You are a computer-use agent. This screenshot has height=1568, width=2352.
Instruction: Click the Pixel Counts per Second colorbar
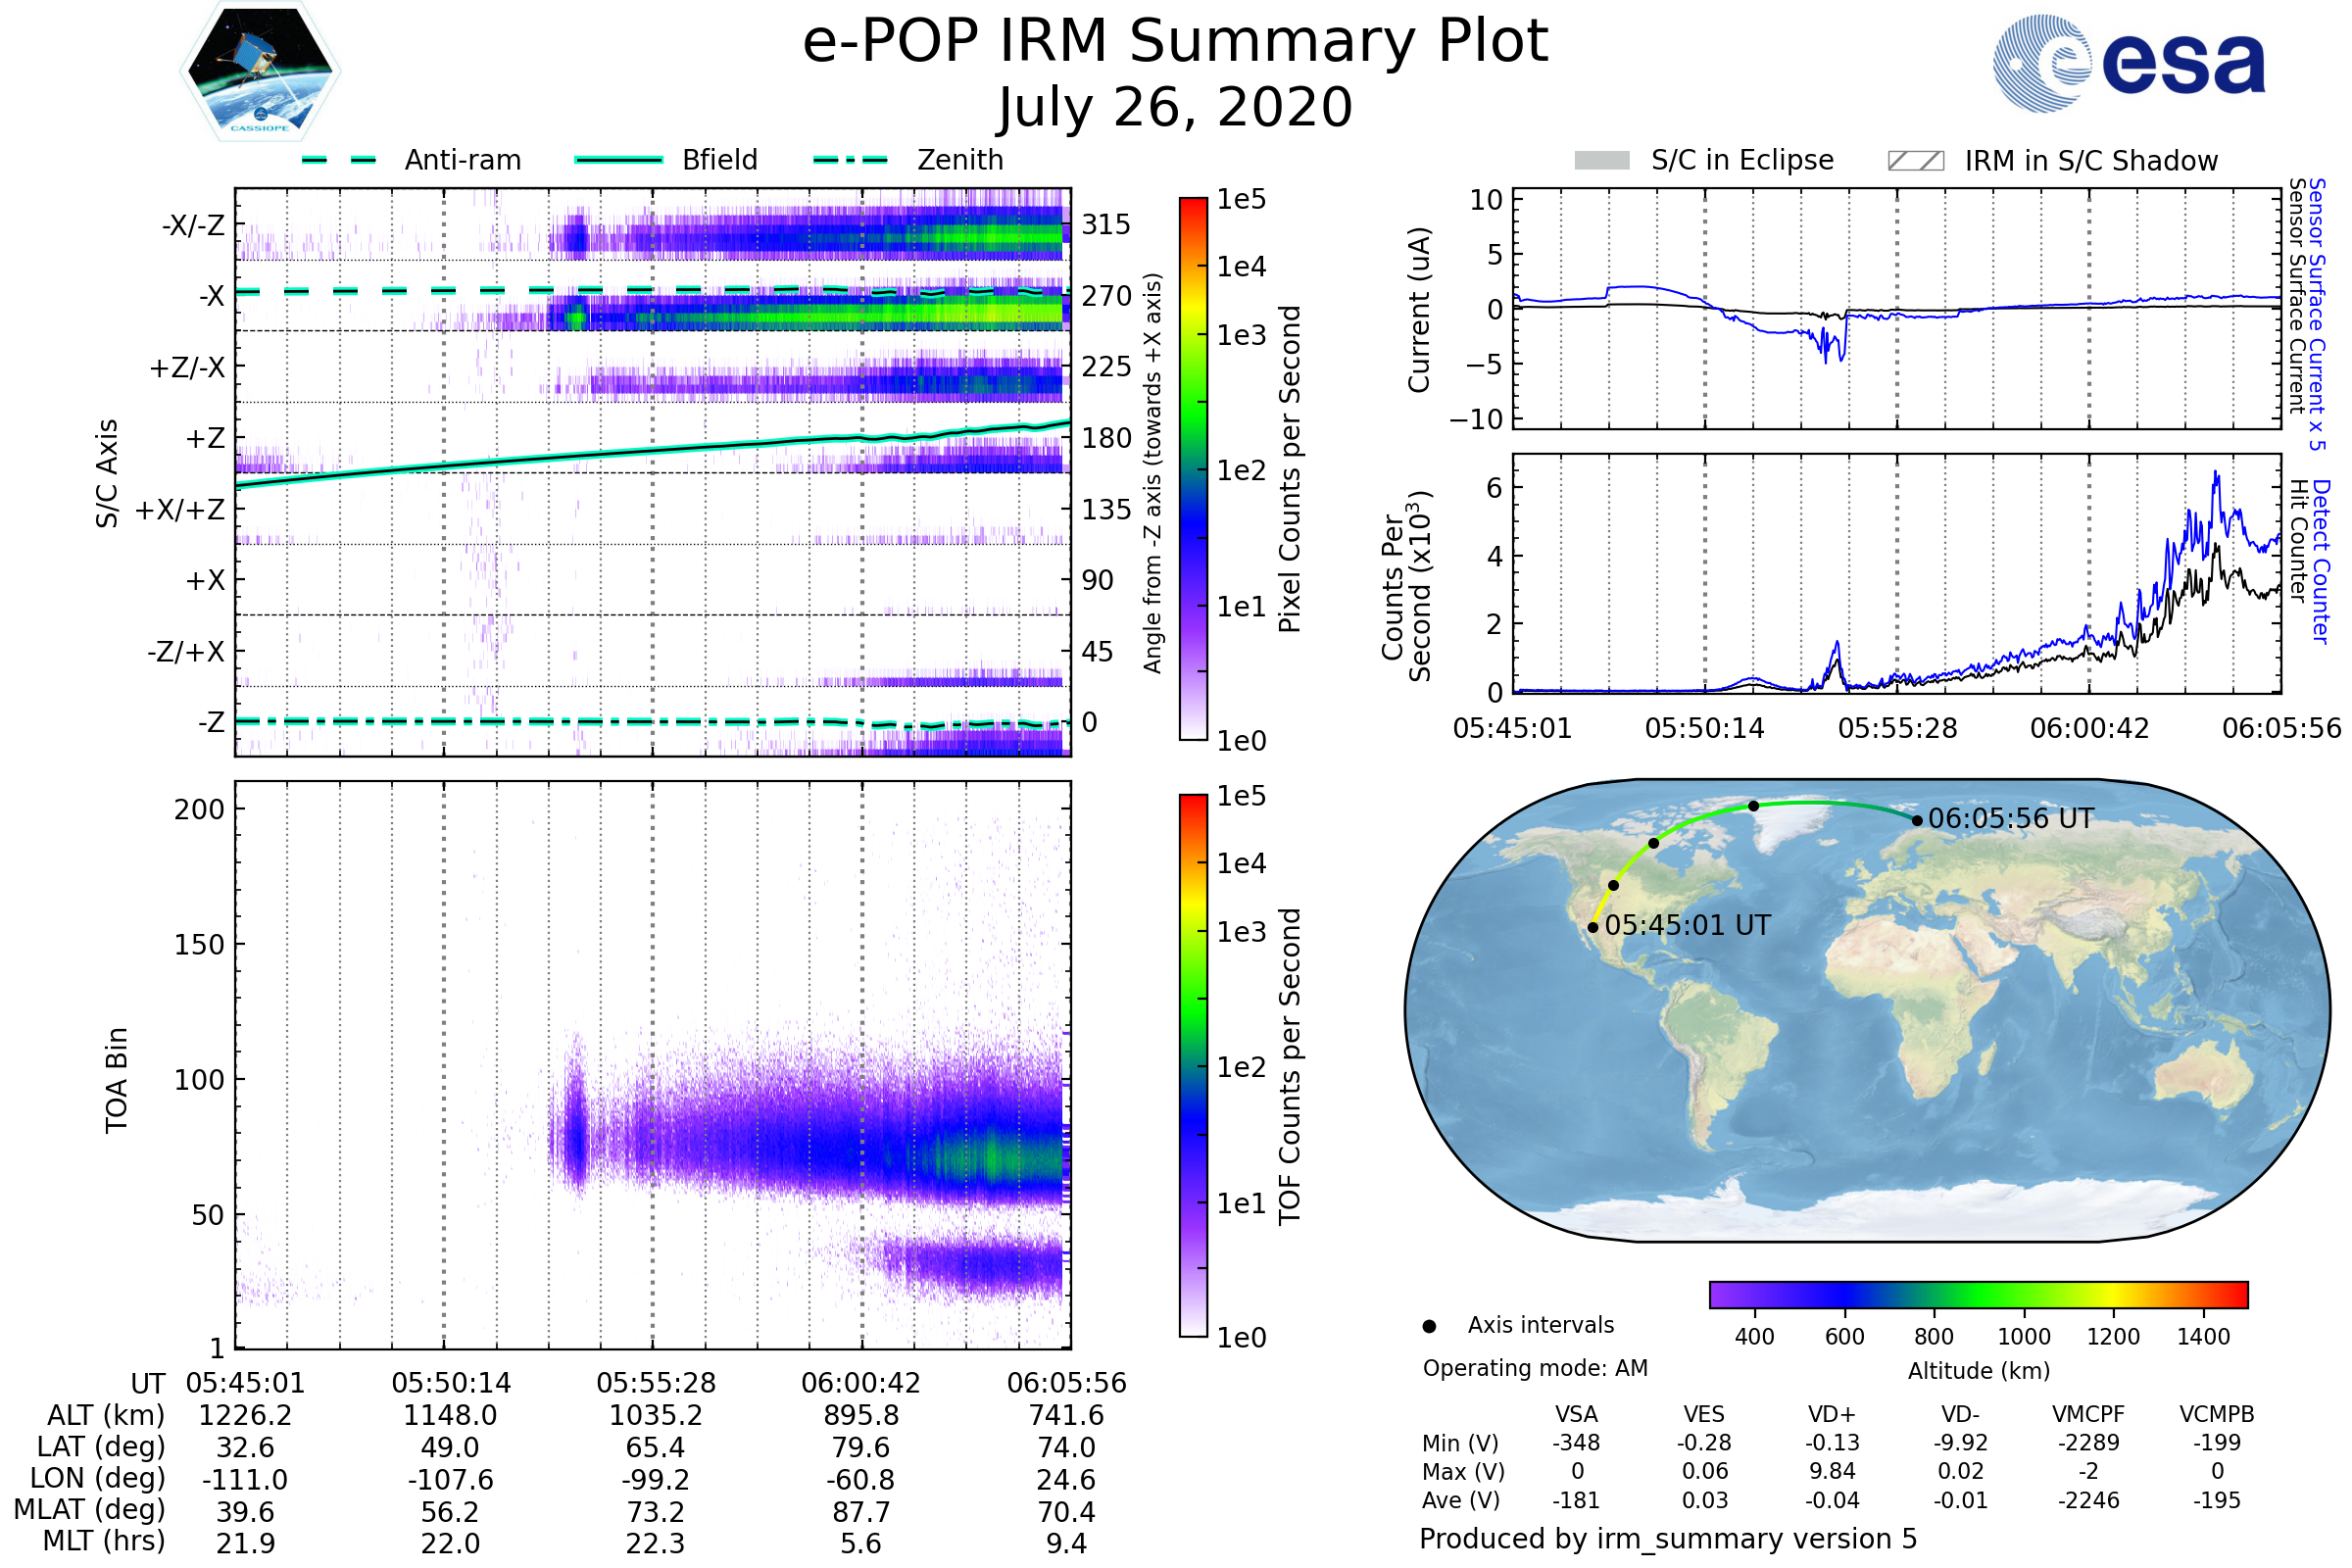[x=1193, y=468]
